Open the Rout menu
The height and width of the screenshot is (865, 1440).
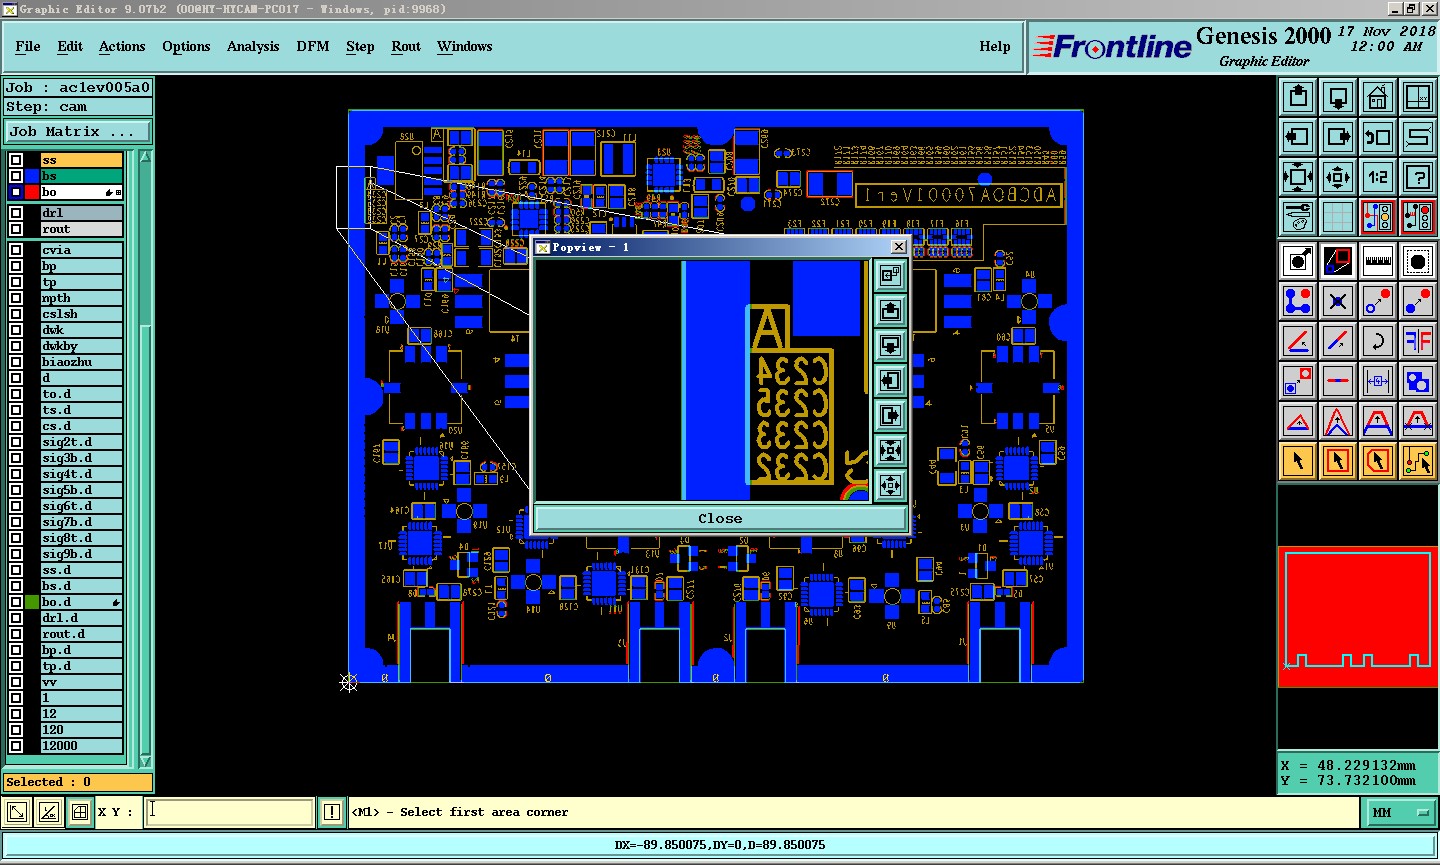(406, 46)
